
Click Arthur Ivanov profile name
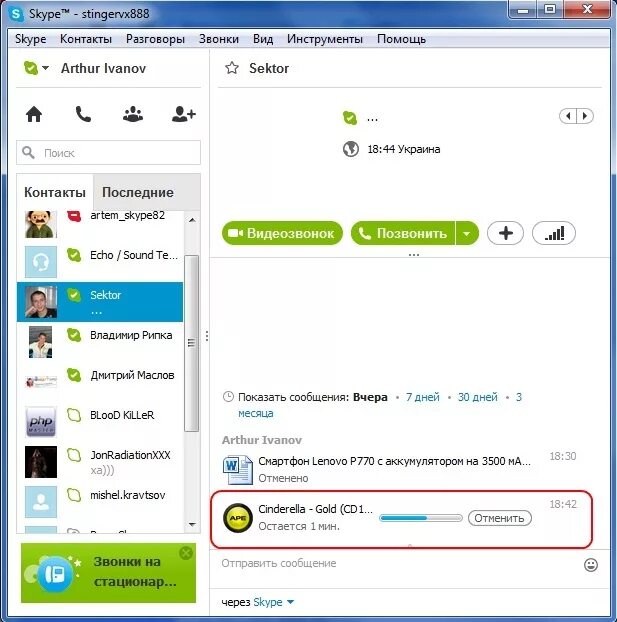click(x=103, y=68)
